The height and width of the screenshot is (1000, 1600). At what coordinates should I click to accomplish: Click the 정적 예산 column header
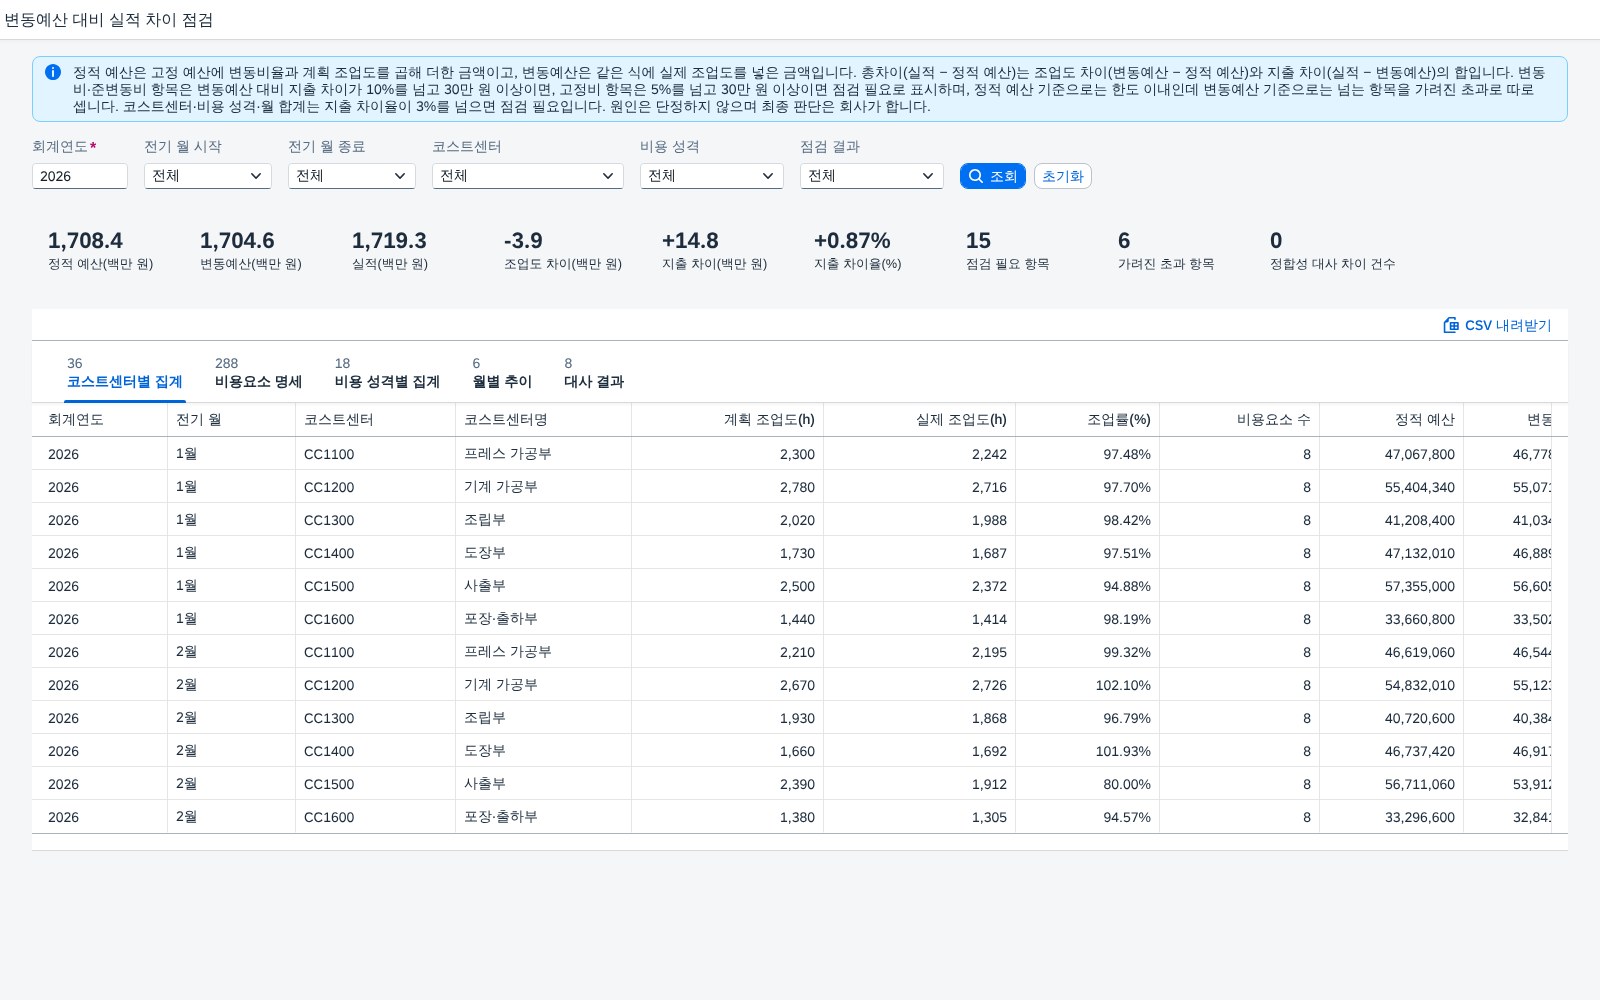[1392, 420]
